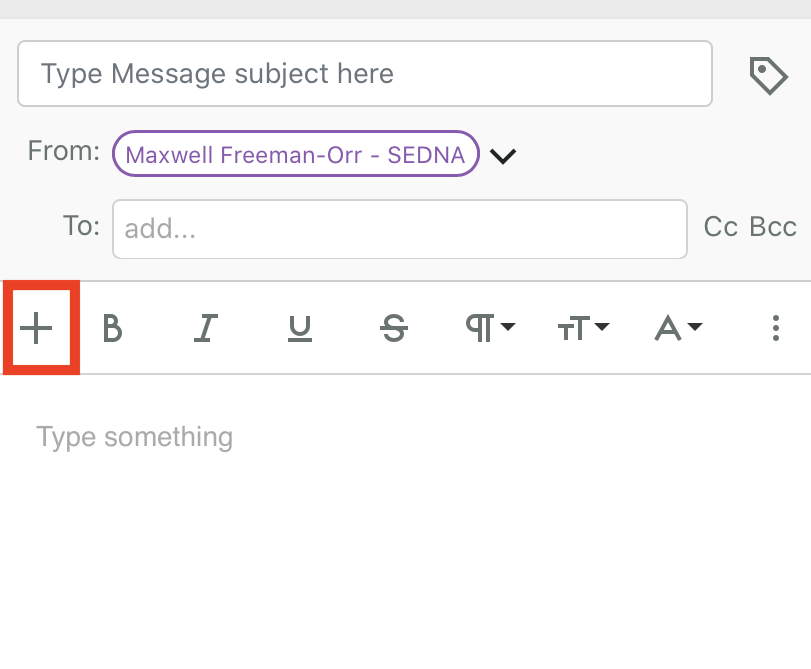811x669 pixels.
Task: Show the Bcc field
Action: pos(773,227)
